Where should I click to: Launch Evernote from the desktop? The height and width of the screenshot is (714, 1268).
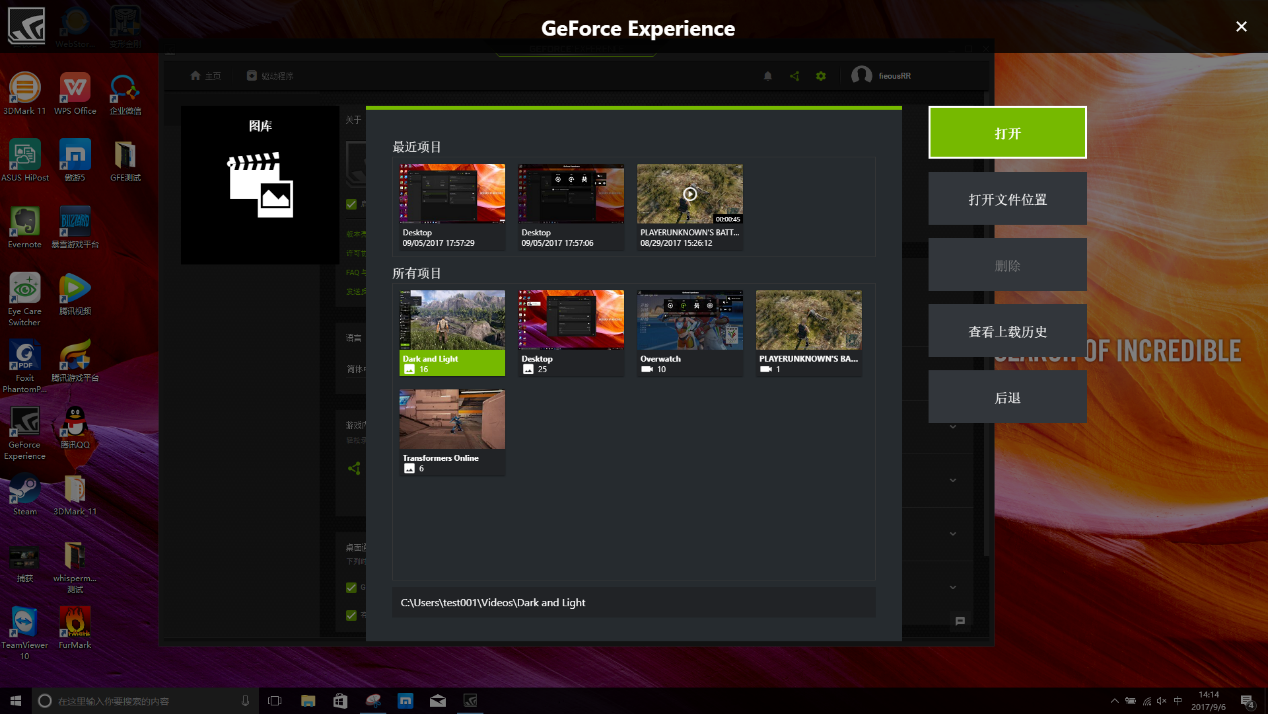tap(24, 227)
